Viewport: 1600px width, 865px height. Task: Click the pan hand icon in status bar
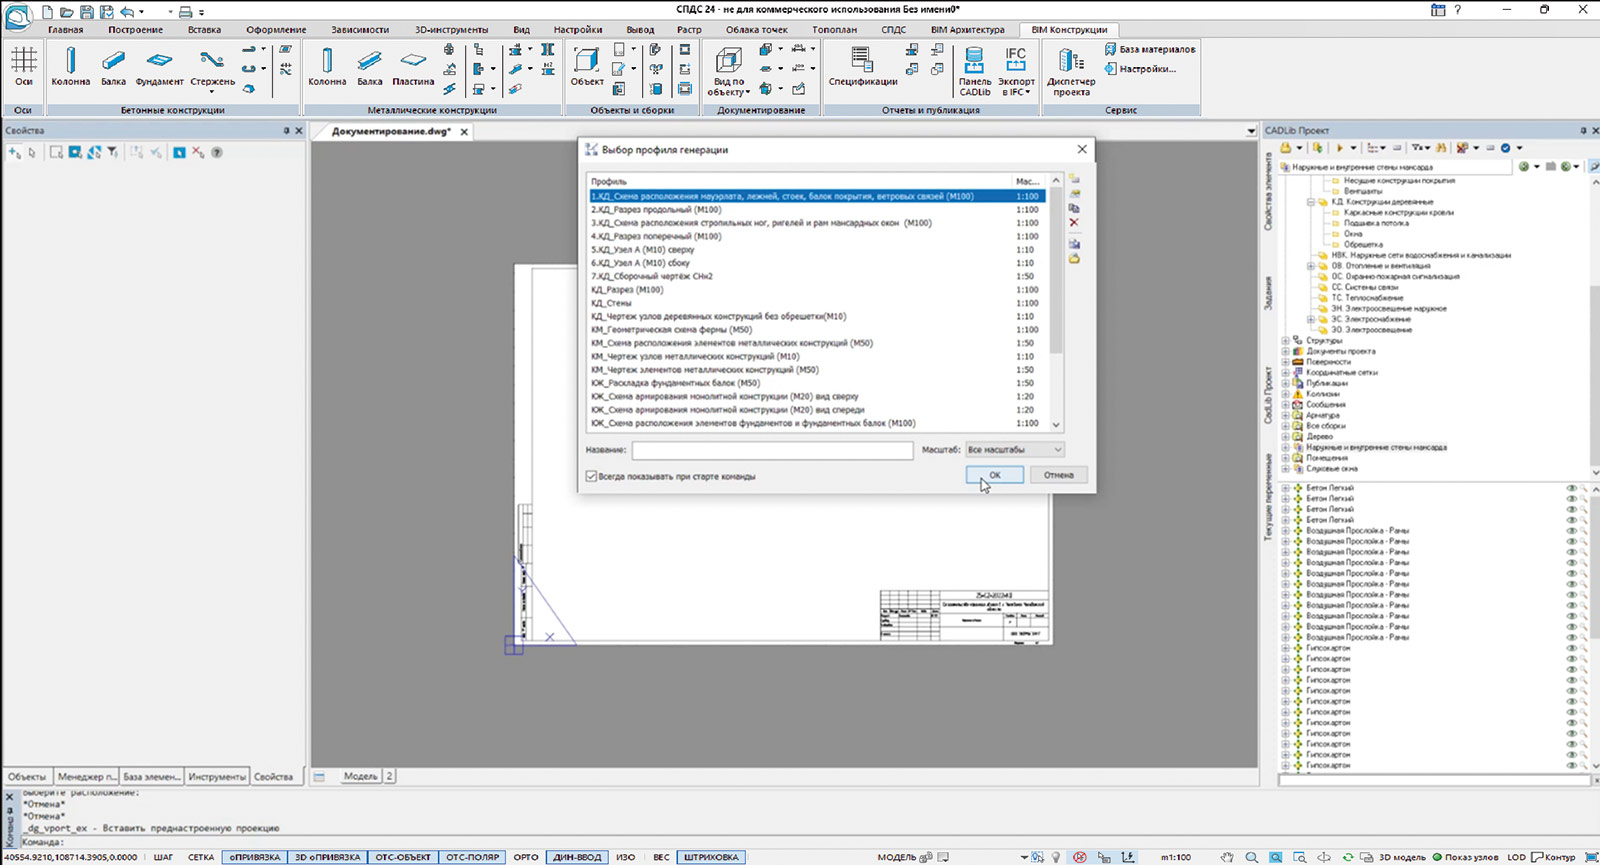(1227, 857)
